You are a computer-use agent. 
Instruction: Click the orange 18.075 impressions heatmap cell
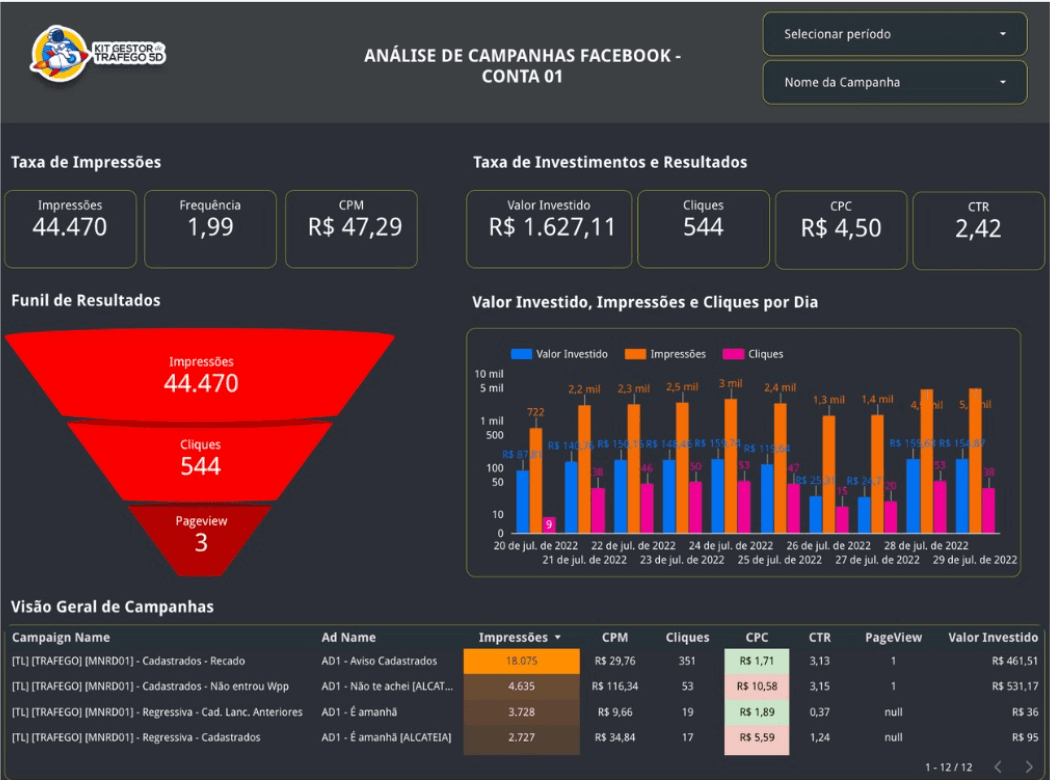point(521,661)
